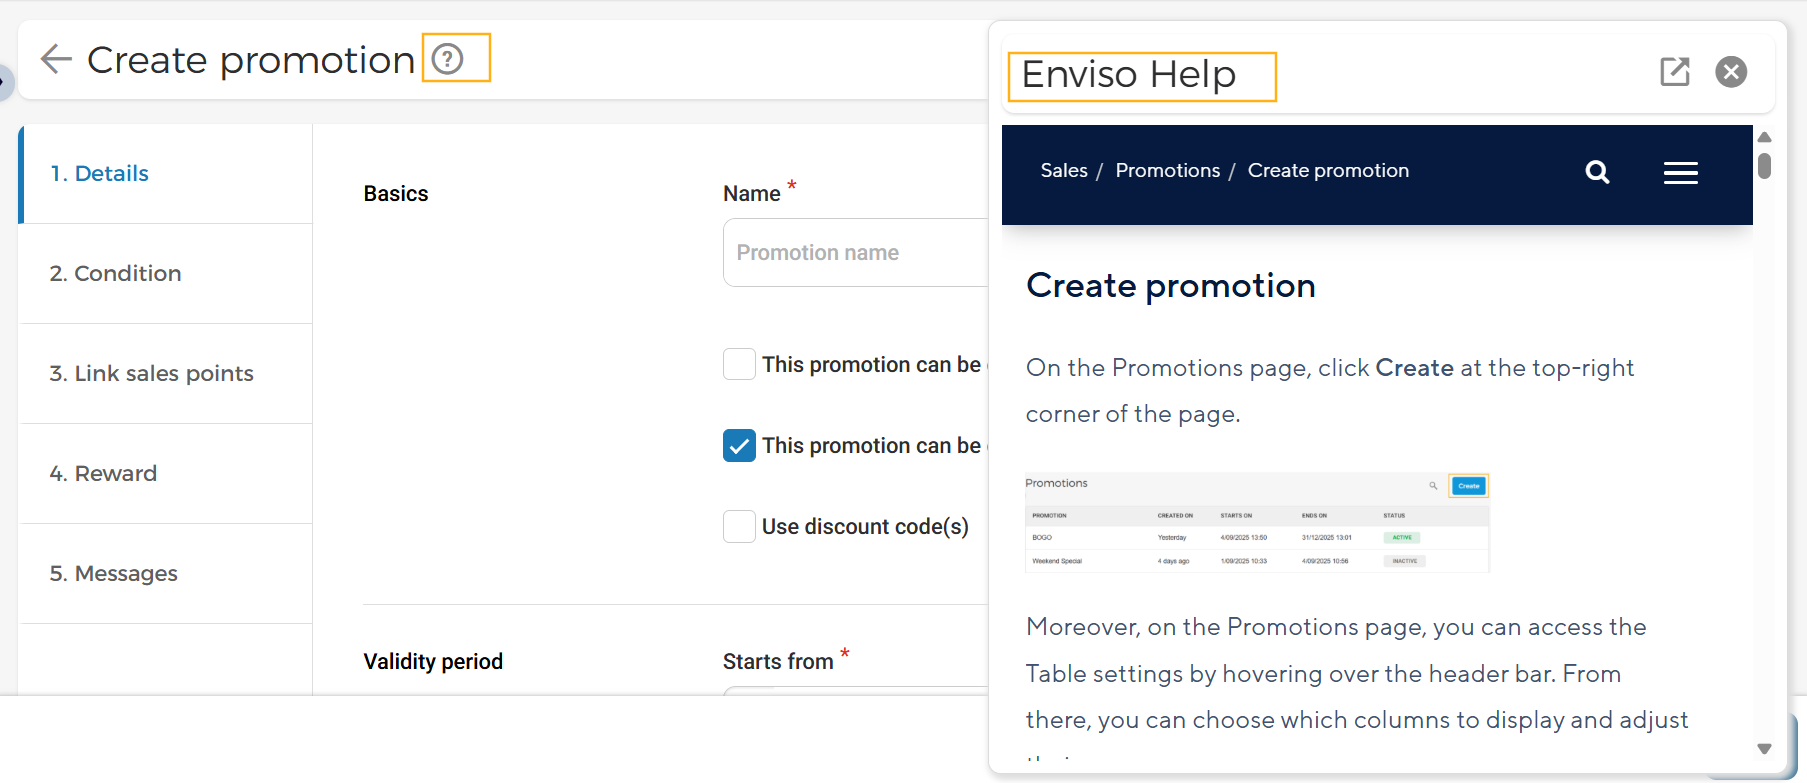Open the help question mark icon
This screenshot has width=1807, height=783.
[448, 59]
